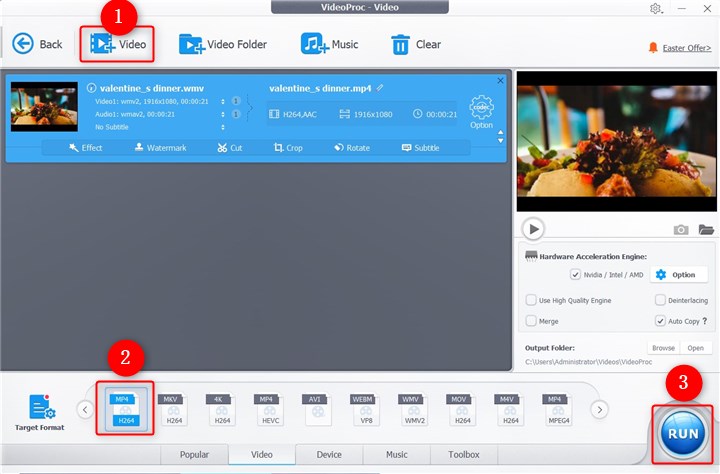Click the output path C:\Users\Administrator\Videos\VideoProc
The image size is (720, 474).
click(x=588, y=362)
